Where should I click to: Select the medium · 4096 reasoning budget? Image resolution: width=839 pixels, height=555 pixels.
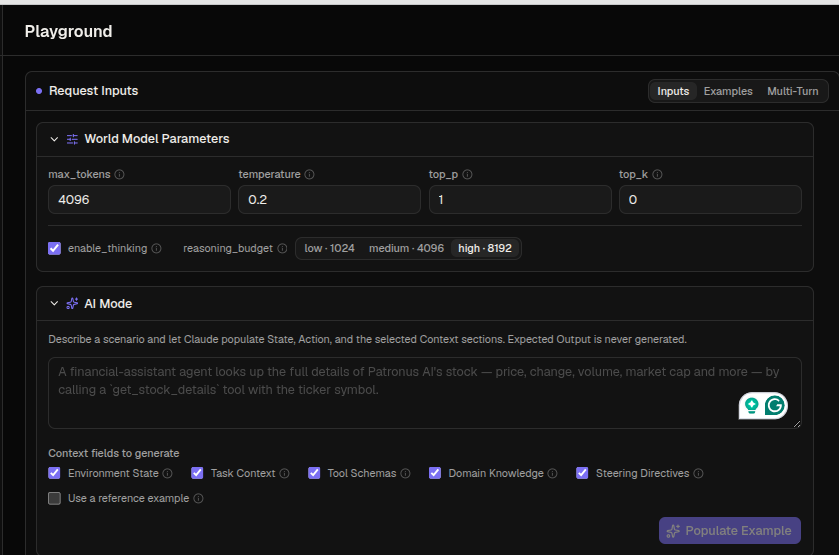pos(406,248)
